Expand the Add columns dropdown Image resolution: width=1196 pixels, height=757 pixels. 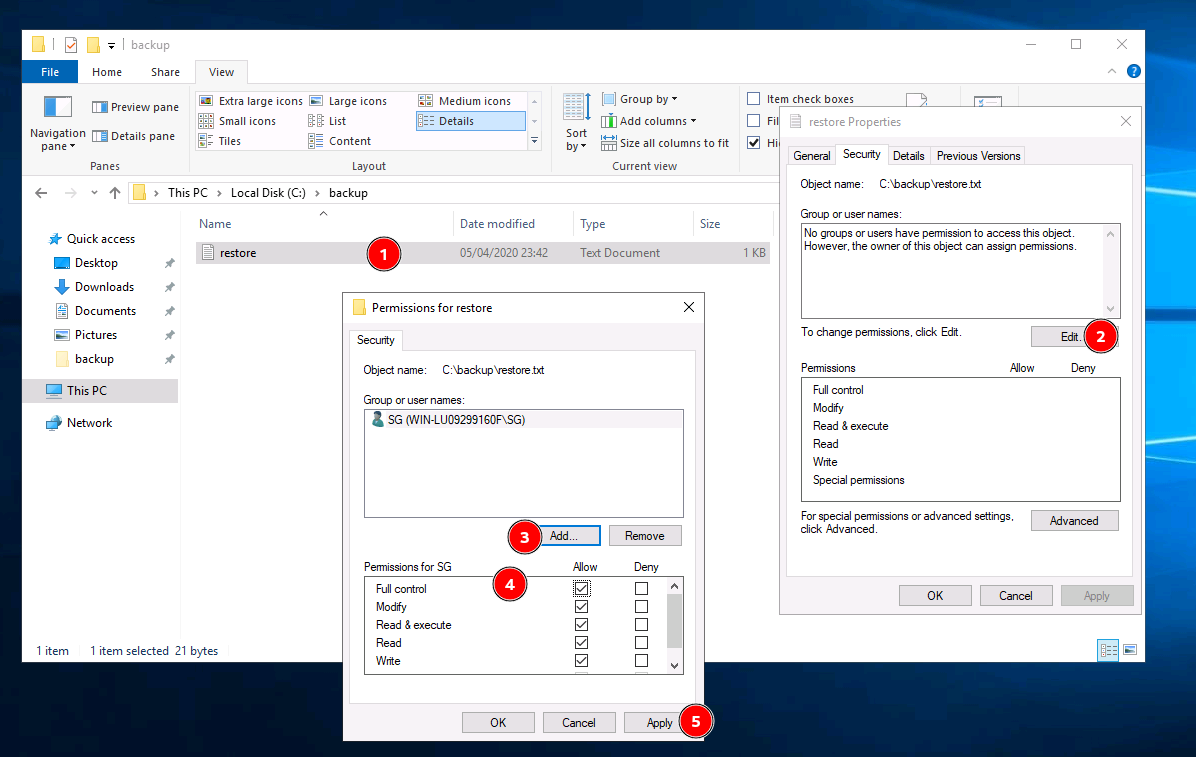pos(649,121)
